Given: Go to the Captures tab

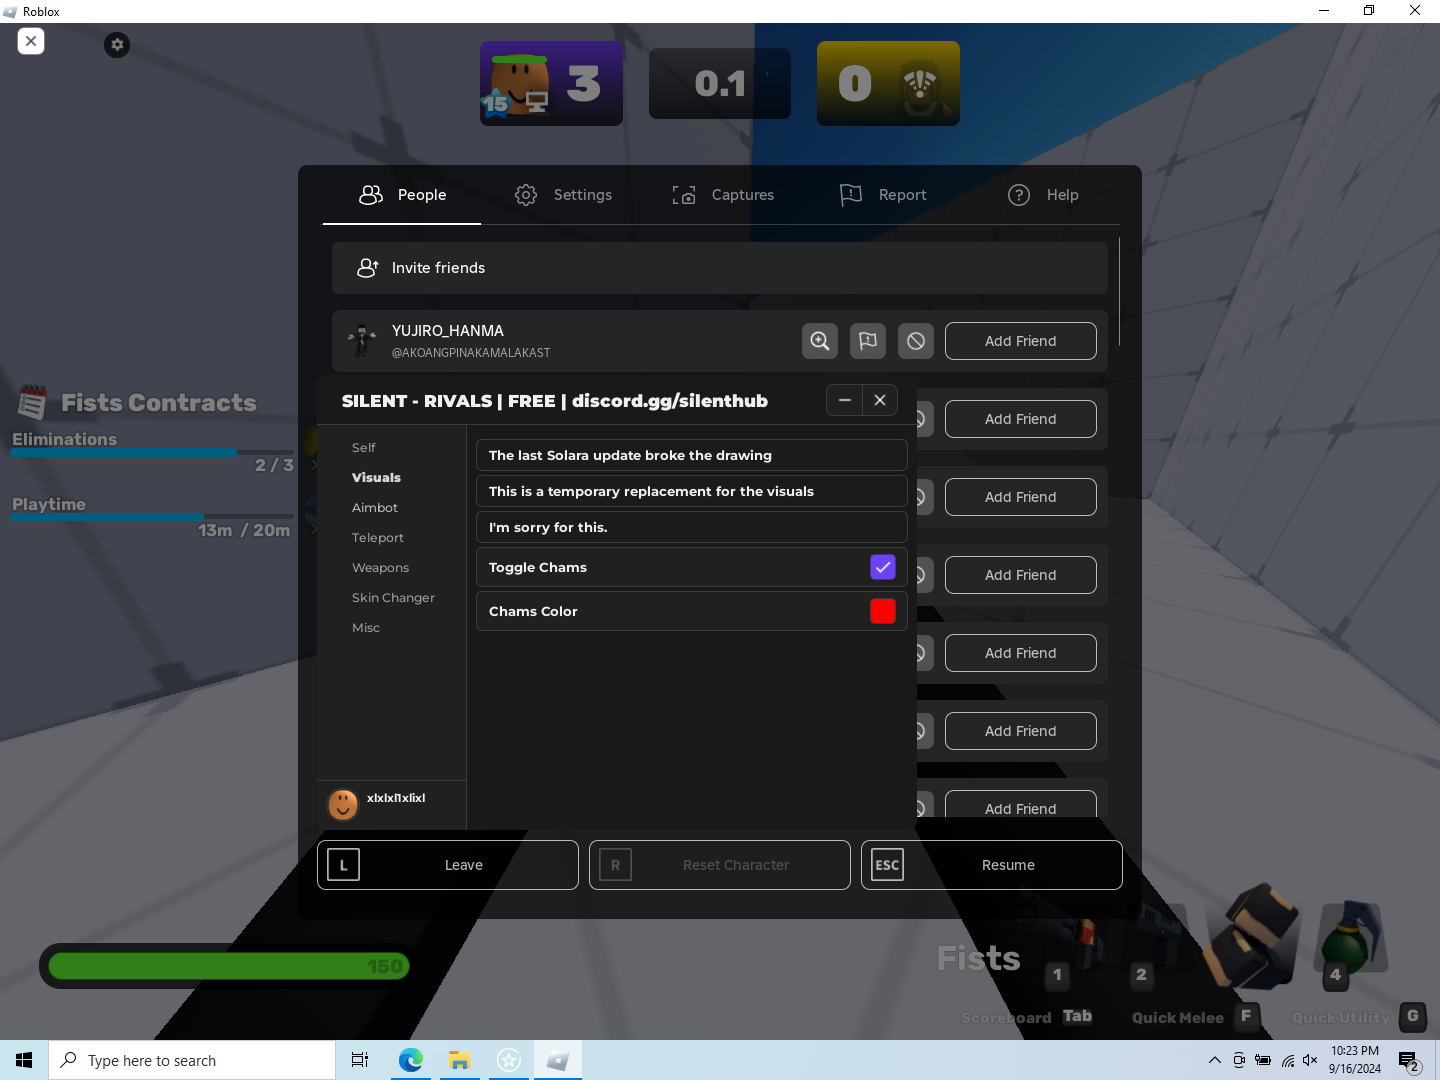Looking at the screenshot, I should coord(723,195).
